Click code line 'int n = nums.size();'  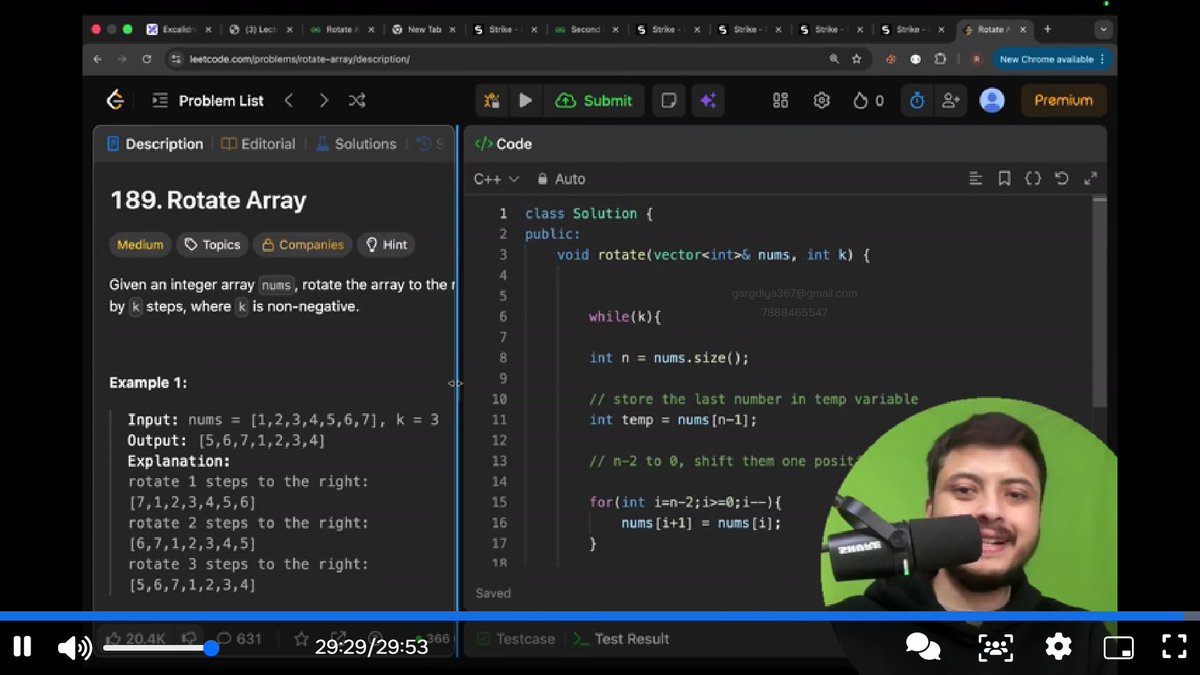point(668,358)
